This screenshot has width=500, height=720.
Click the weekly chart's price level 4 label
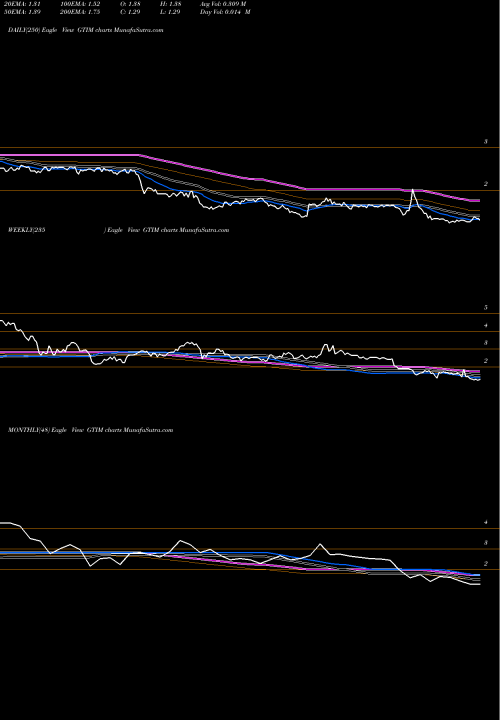(x=486, y=325)
